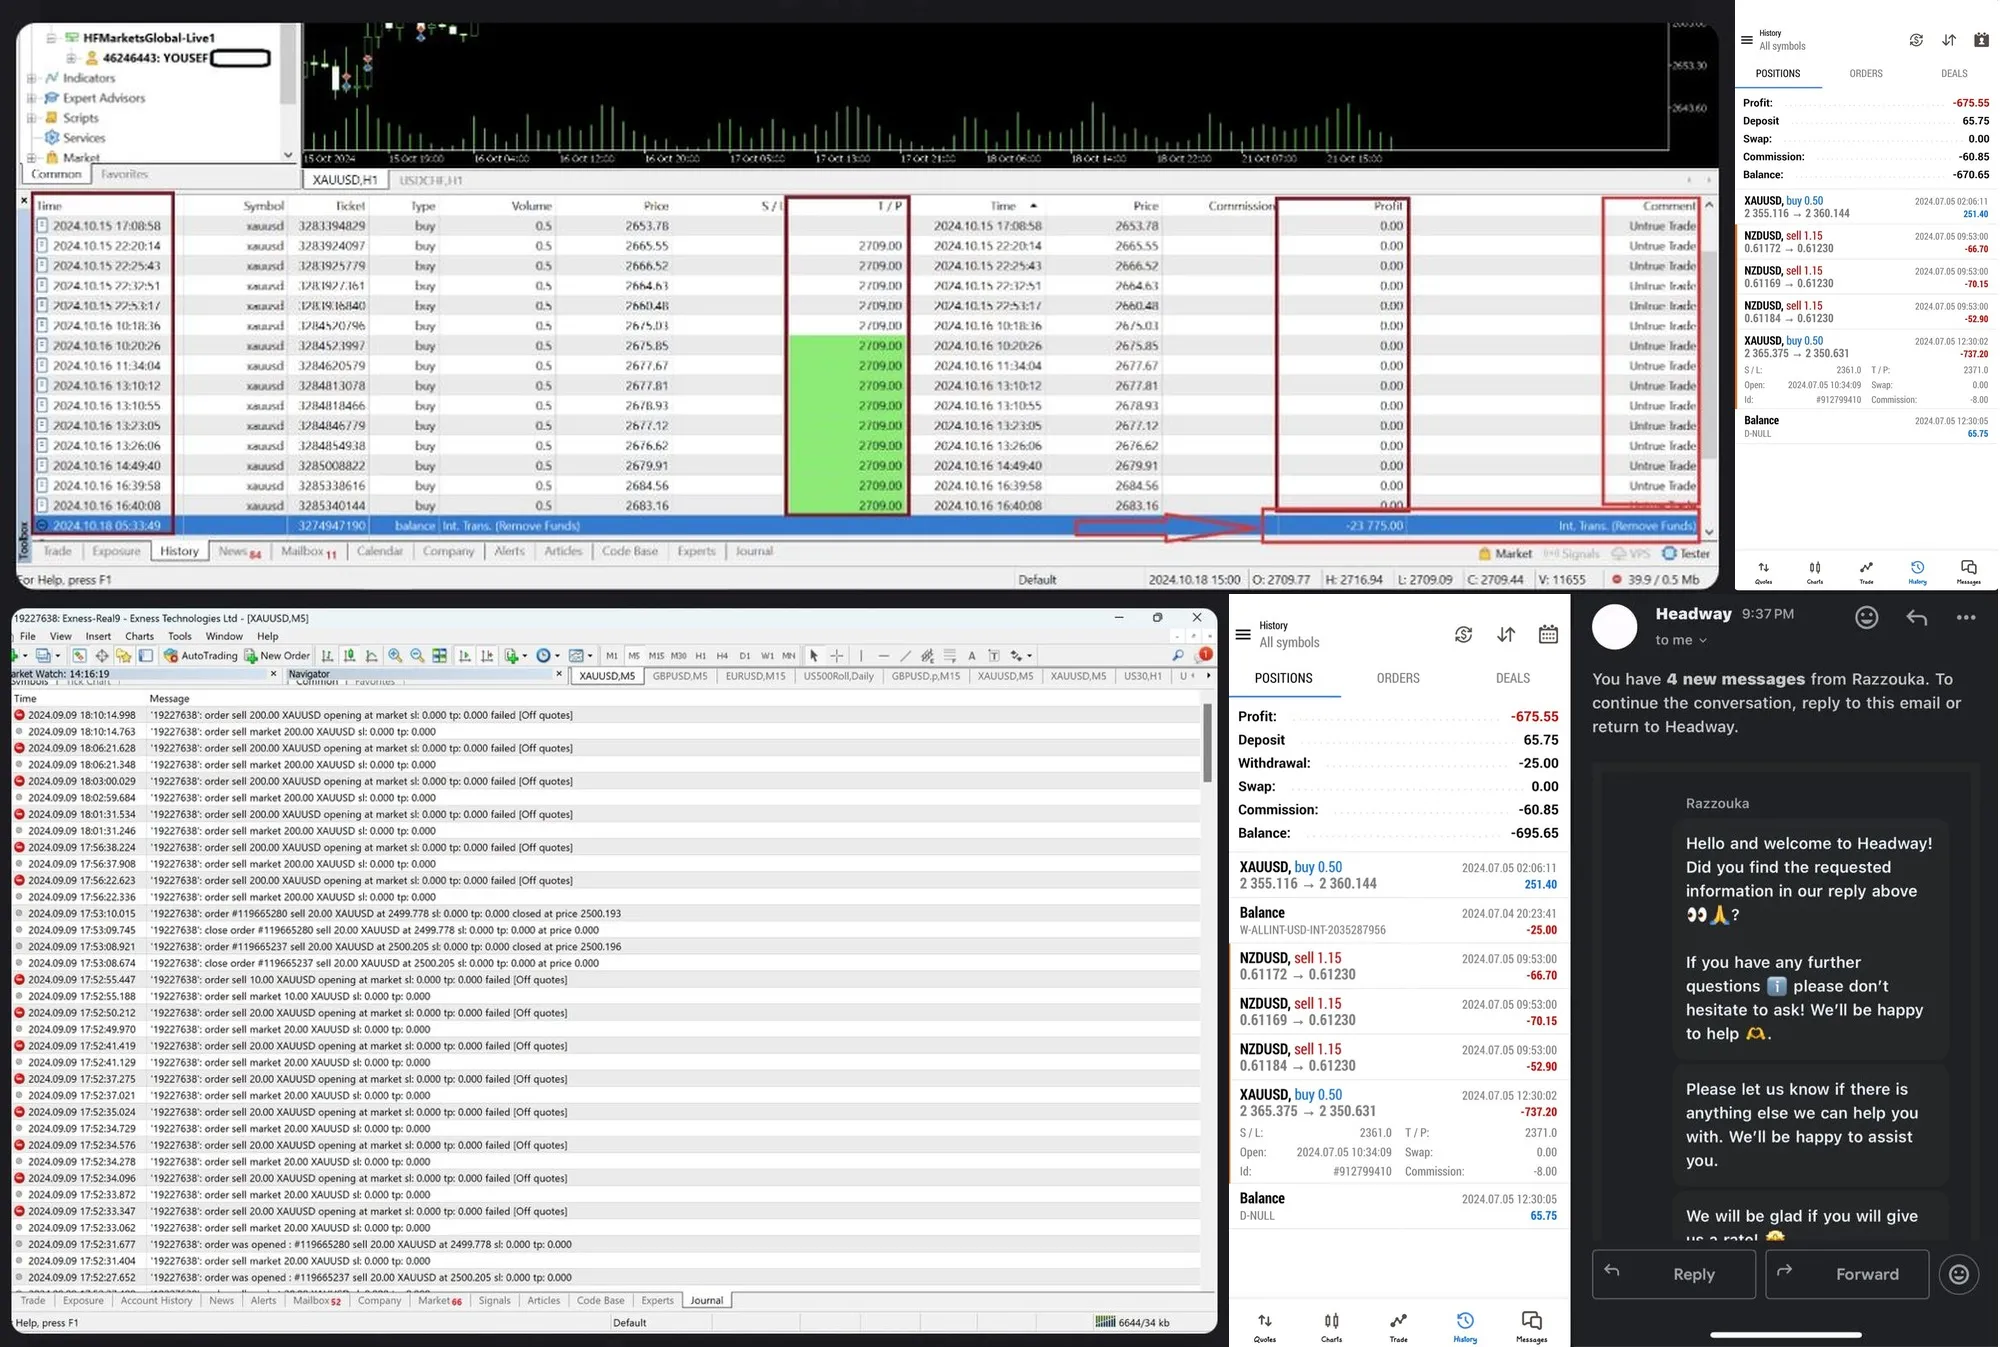This screenshot has height=1347, width=2000.
Task: Toggle the M30 timeframe button
Action: [x=679, y=656]
